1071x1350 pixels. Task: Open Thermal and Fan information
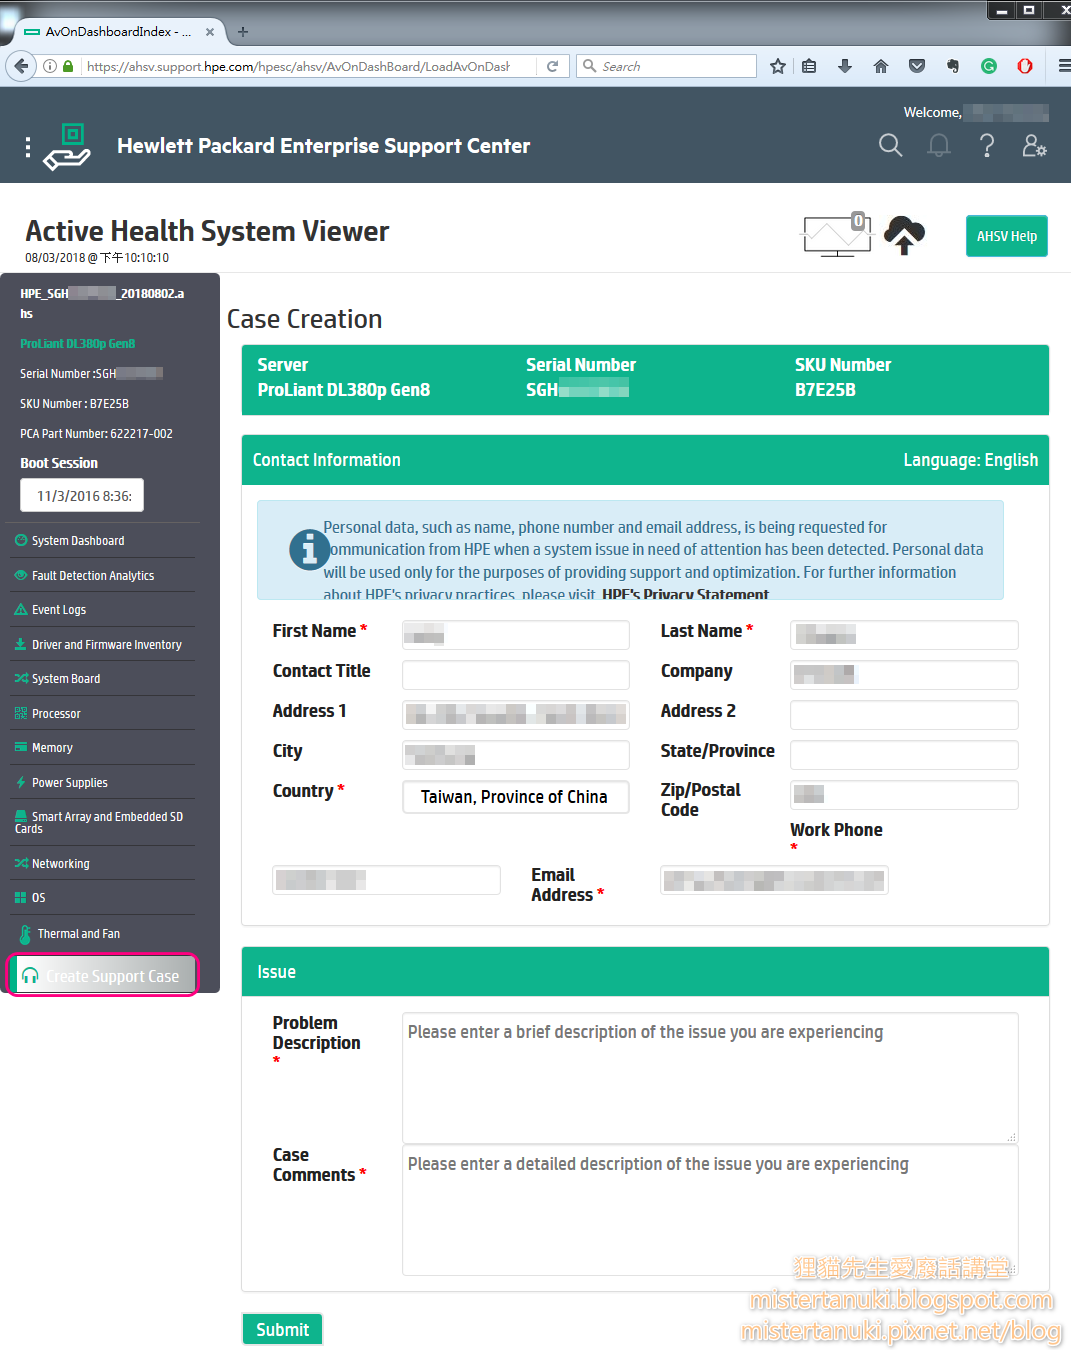click(x=77, y=933)
